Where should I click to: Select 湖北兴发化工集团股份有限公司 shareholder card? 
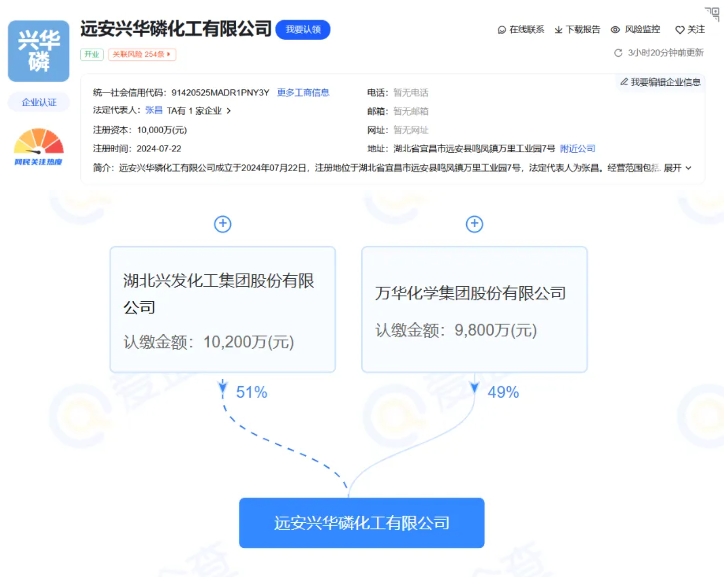[x=223, y=309]
